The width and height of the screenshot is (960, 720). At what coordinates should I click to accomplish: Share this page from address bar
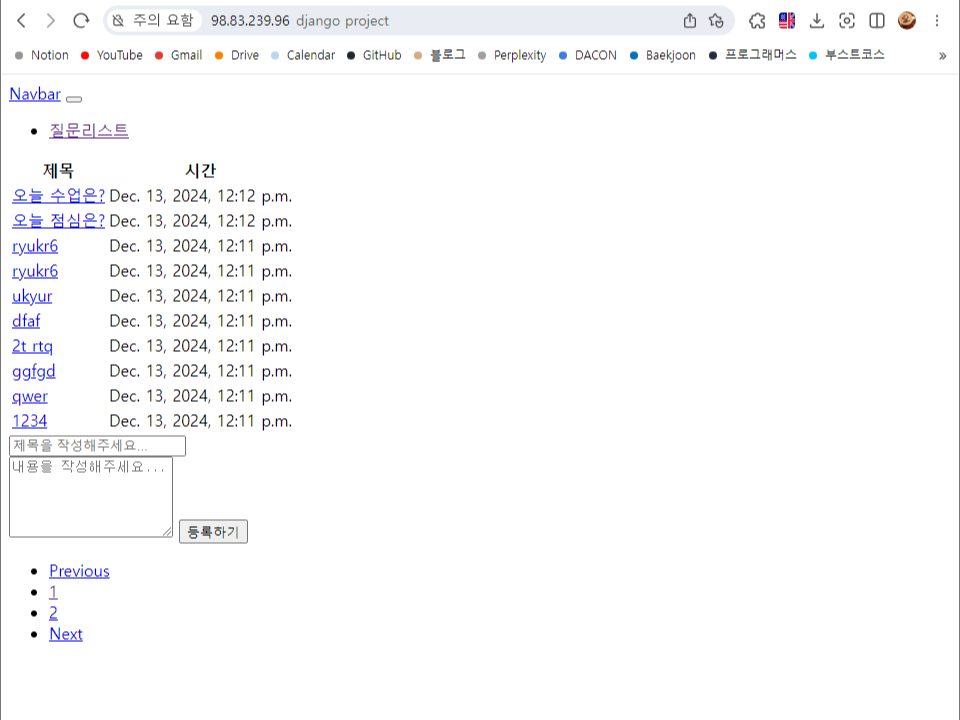click(690, 21)
